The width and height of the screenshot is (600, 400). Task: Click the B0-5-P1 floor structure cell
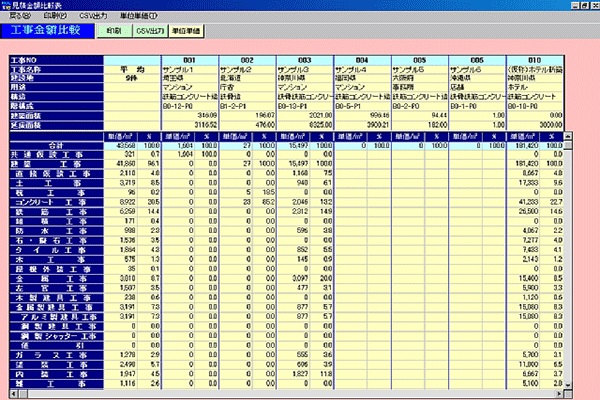coord(362,106)
